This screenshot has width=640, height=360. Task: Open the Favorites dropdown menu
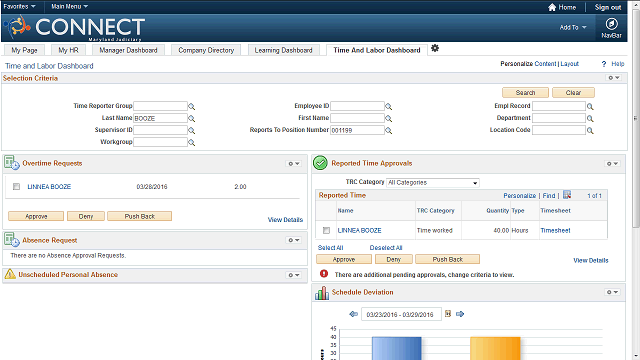click(19, 7)
